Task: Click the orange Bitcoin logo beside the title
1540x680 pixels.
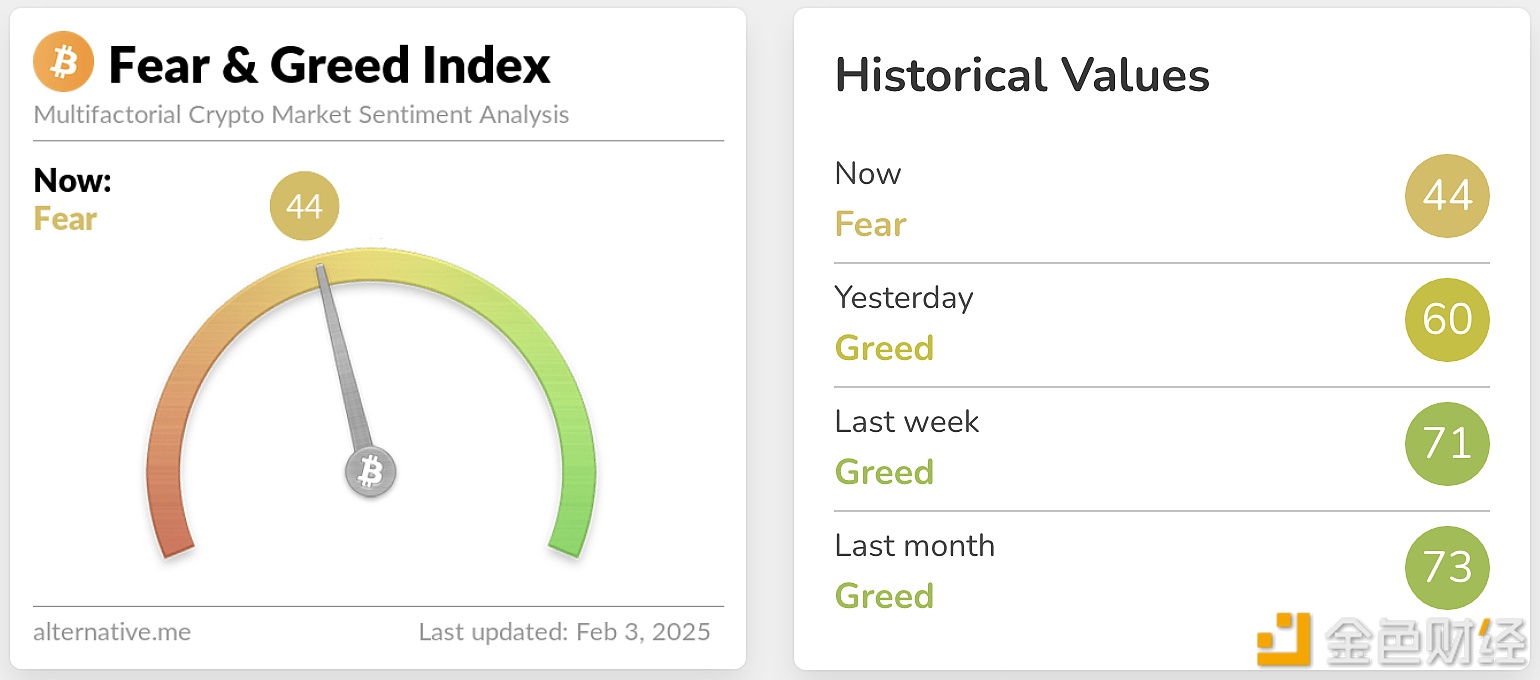Action: point(63,62)
